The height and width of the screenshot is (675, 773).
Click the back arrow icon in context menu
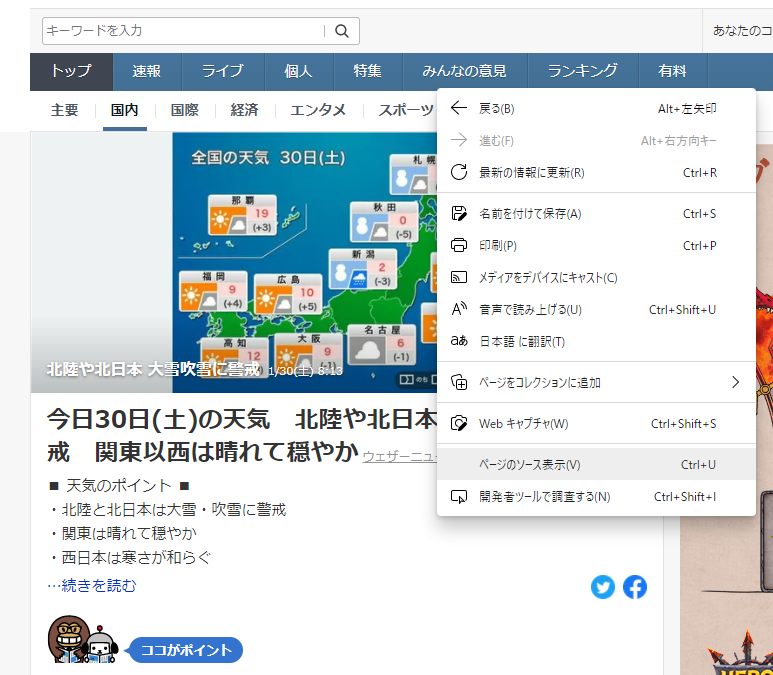point(459,108)
